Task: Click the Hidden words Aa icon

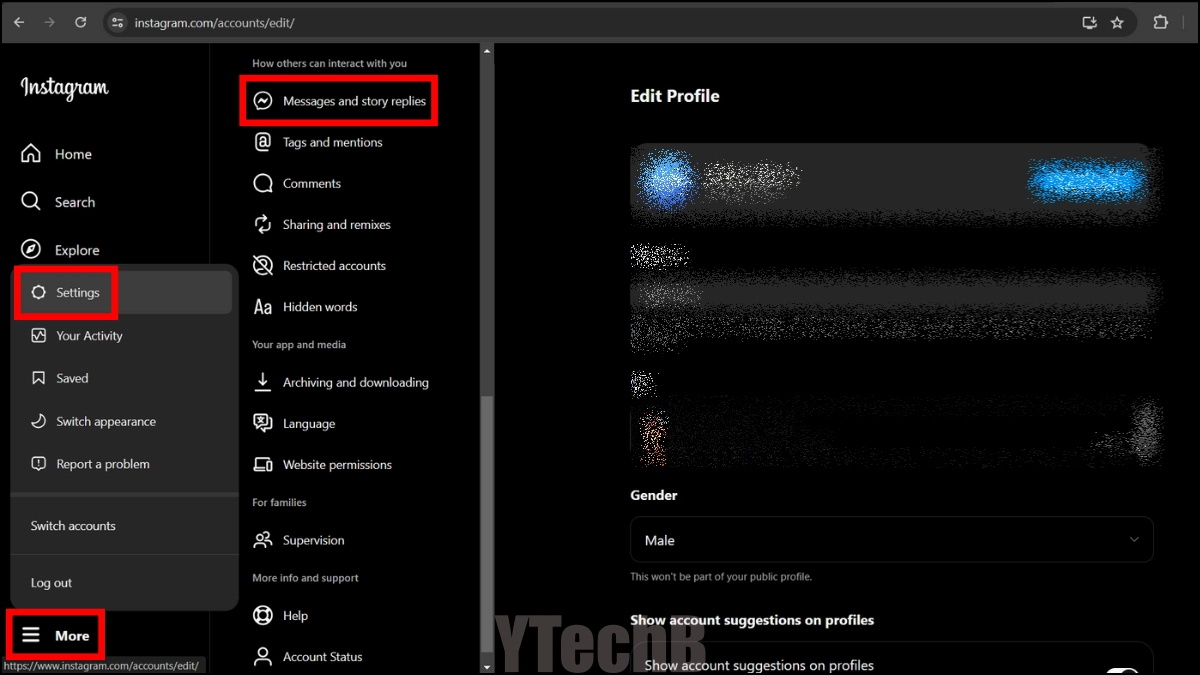Action: 263,307
